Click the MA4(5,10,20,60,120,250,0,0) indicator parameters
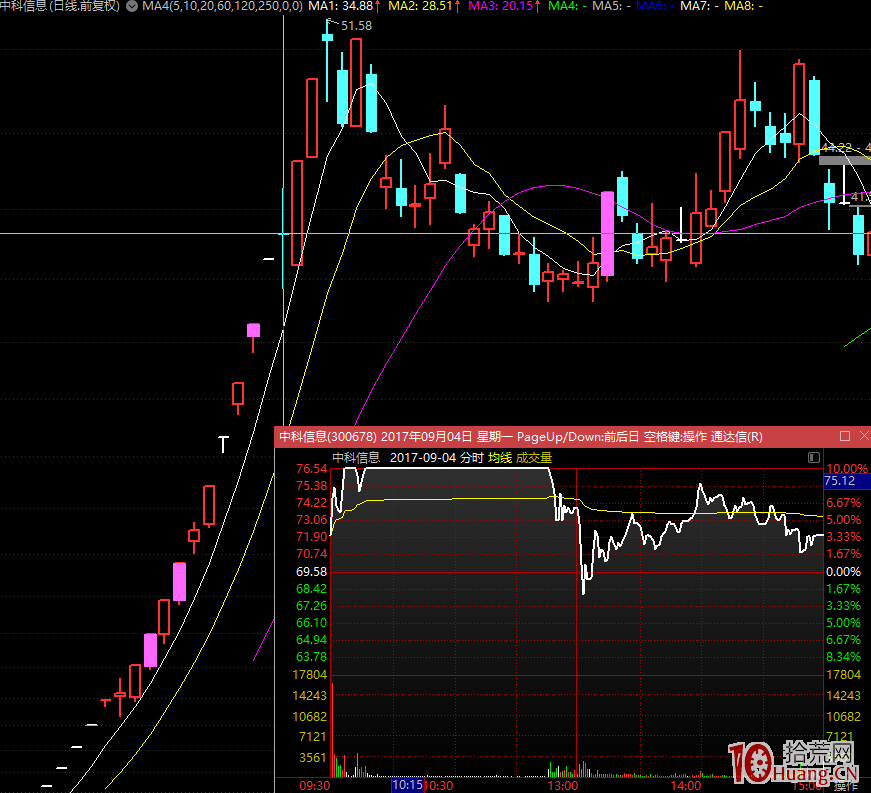Image resolution: width=871 pixels, height=793 pixels. 222,6
